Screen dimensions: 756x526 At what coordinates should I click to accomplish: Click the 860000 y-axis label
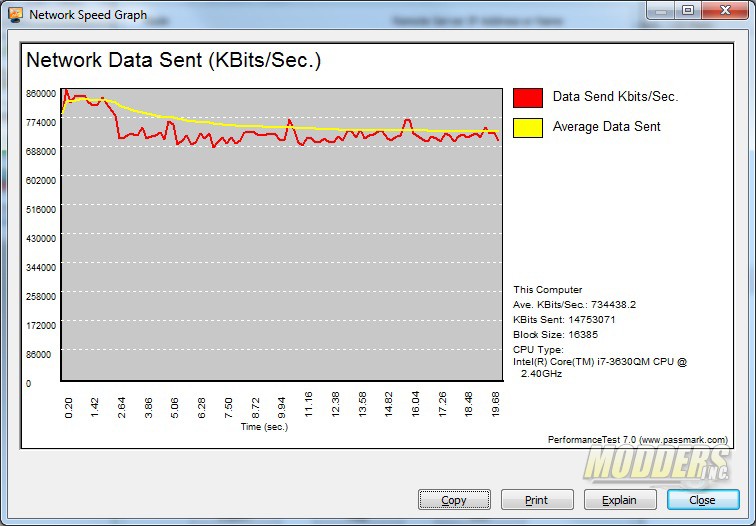click(41, 93)
